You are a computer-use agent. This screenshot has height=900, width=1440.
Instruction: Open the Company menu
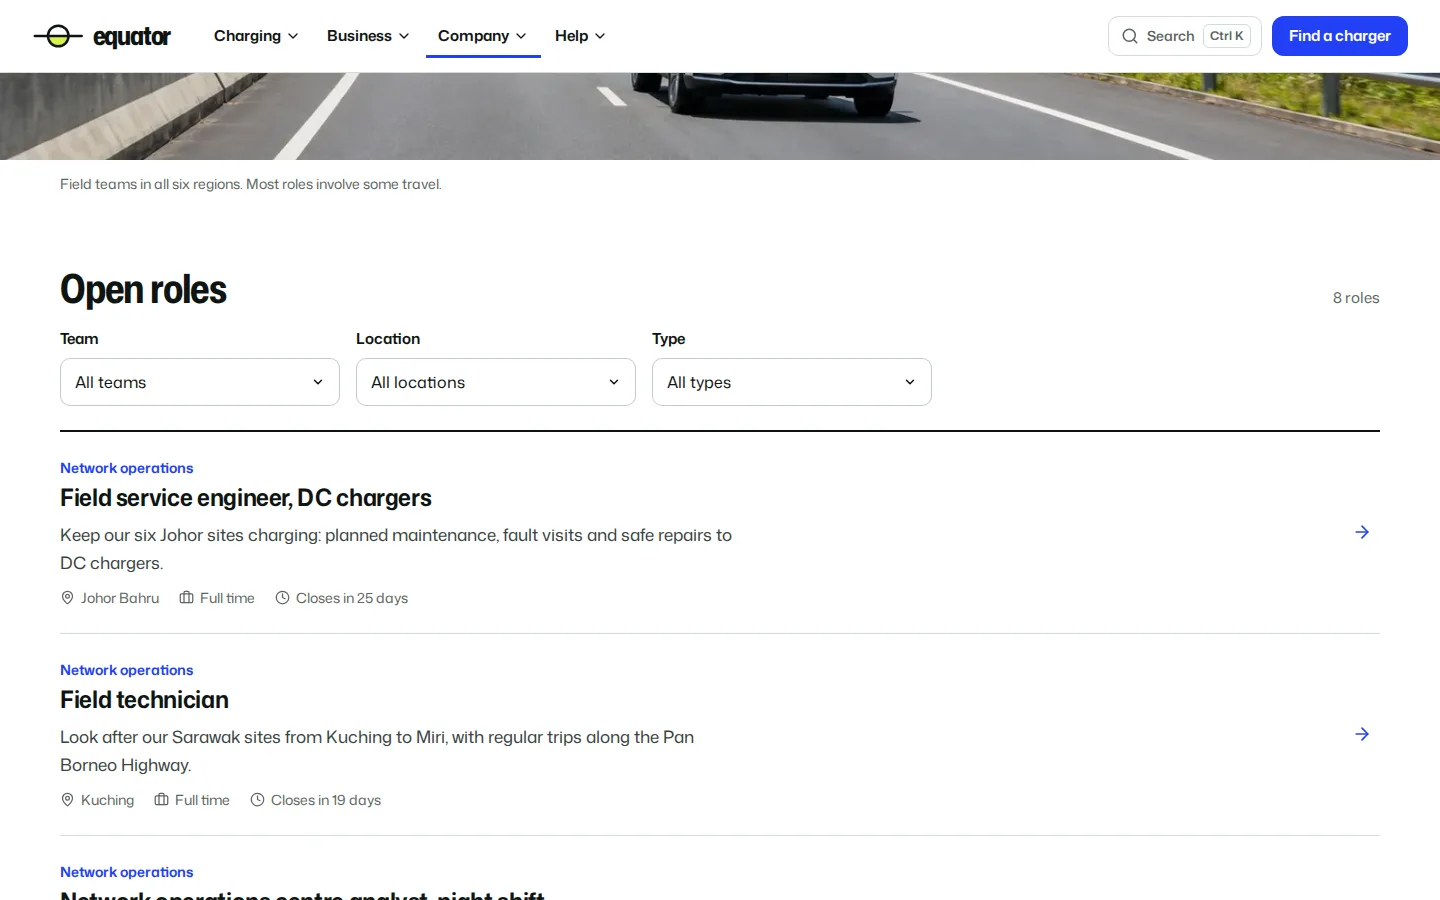(x=483, y=36)
